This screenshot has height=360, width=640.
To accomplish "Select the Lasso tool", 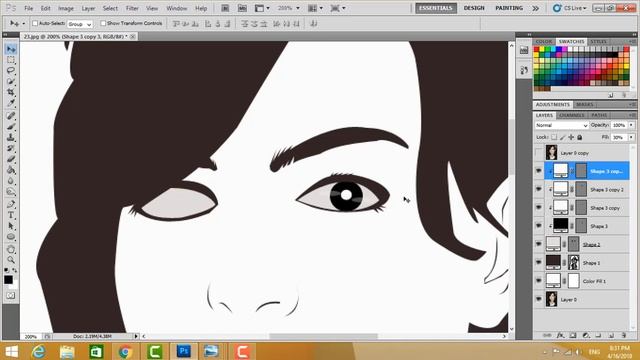I will point(11,71).
